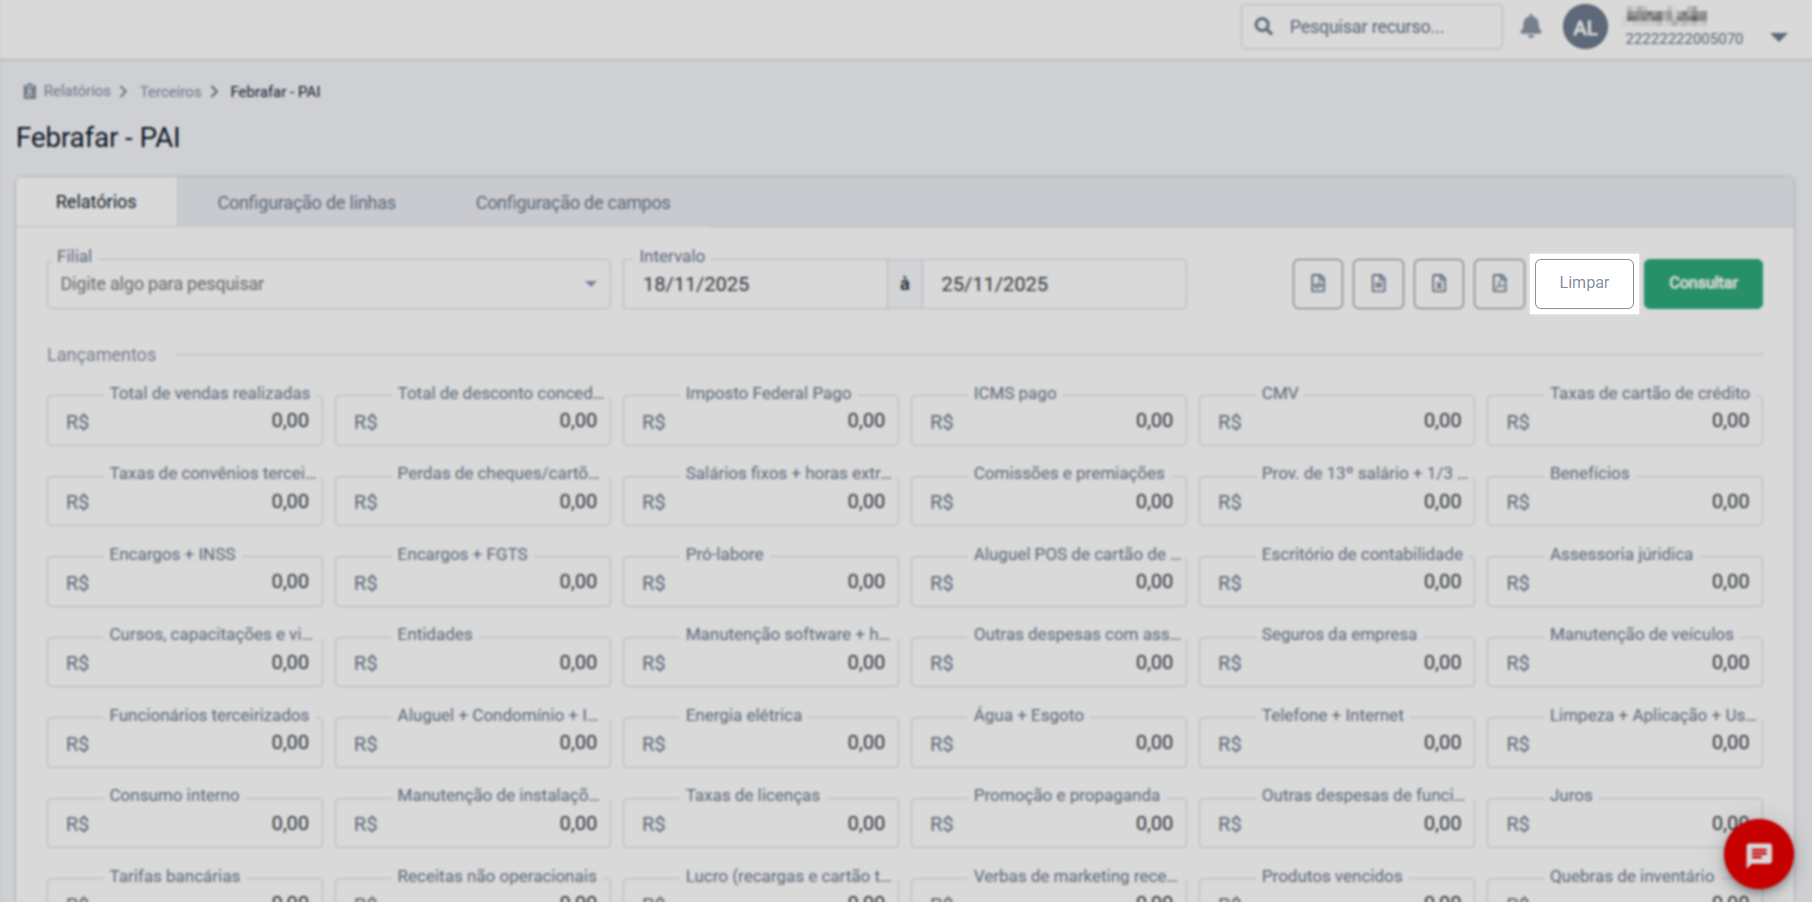1812x902 pixels.
Task: Click the Juros field
Action: click(x=1625, y=823)
